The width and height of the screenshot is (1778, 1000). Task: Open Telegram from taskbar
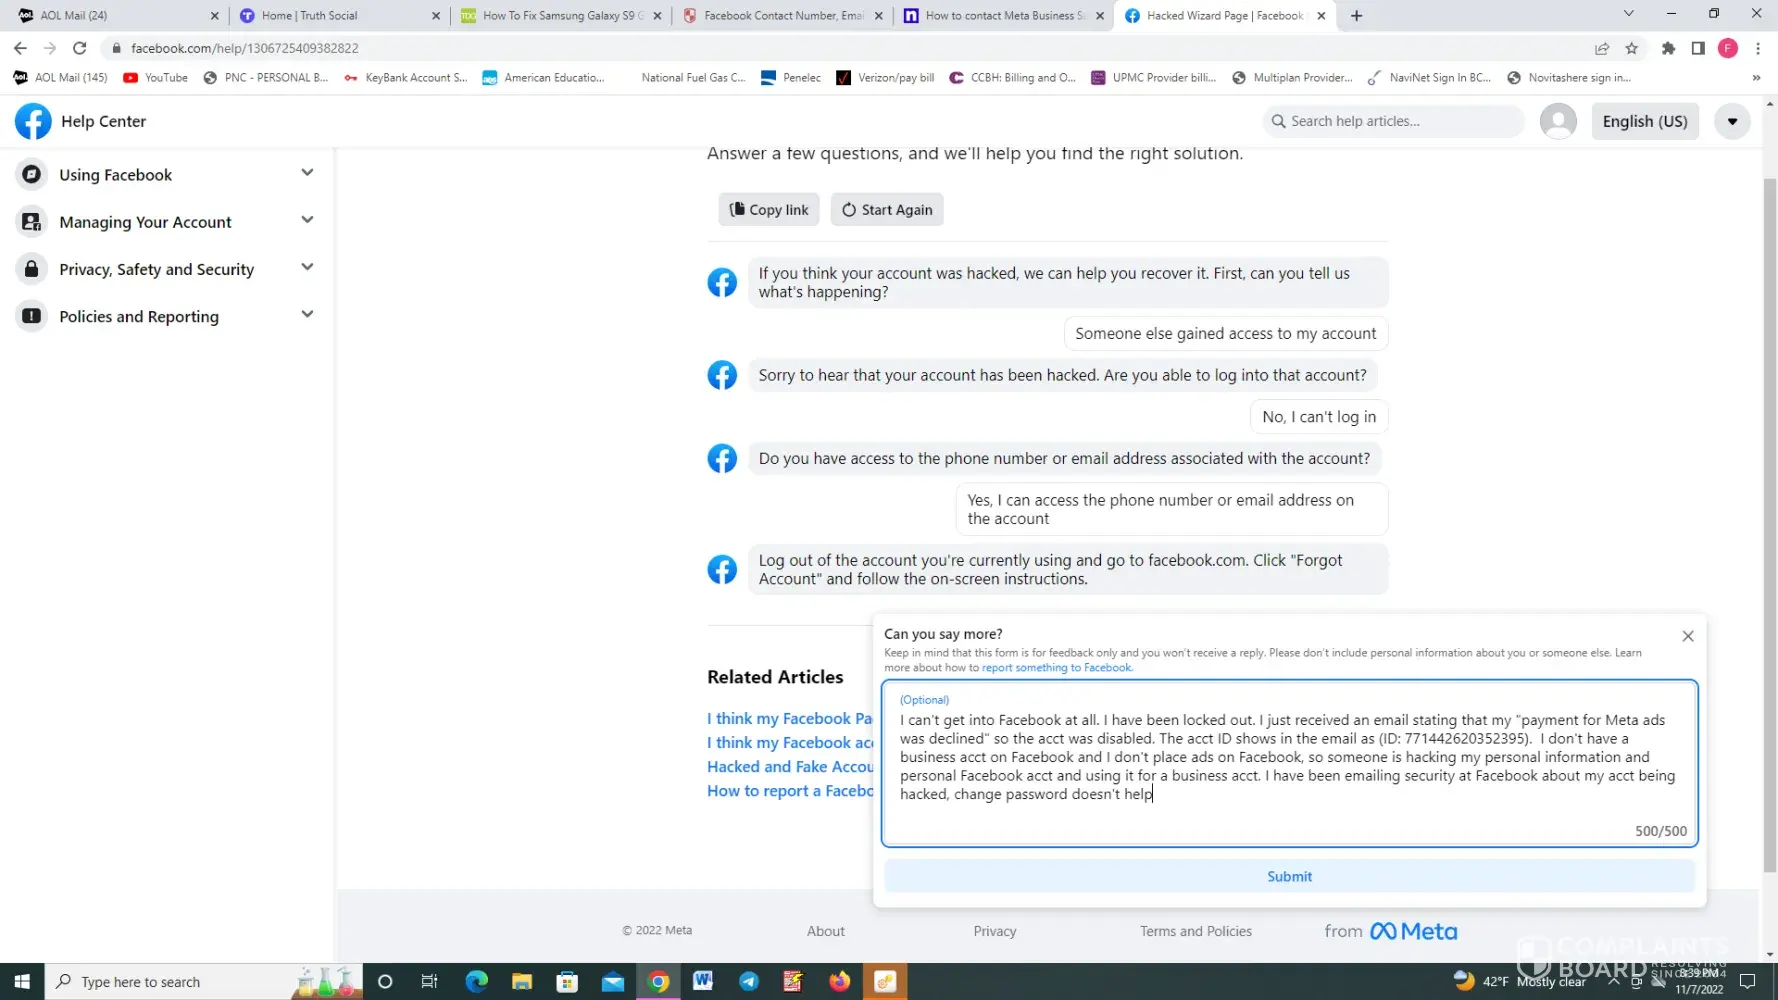point(749,982)
